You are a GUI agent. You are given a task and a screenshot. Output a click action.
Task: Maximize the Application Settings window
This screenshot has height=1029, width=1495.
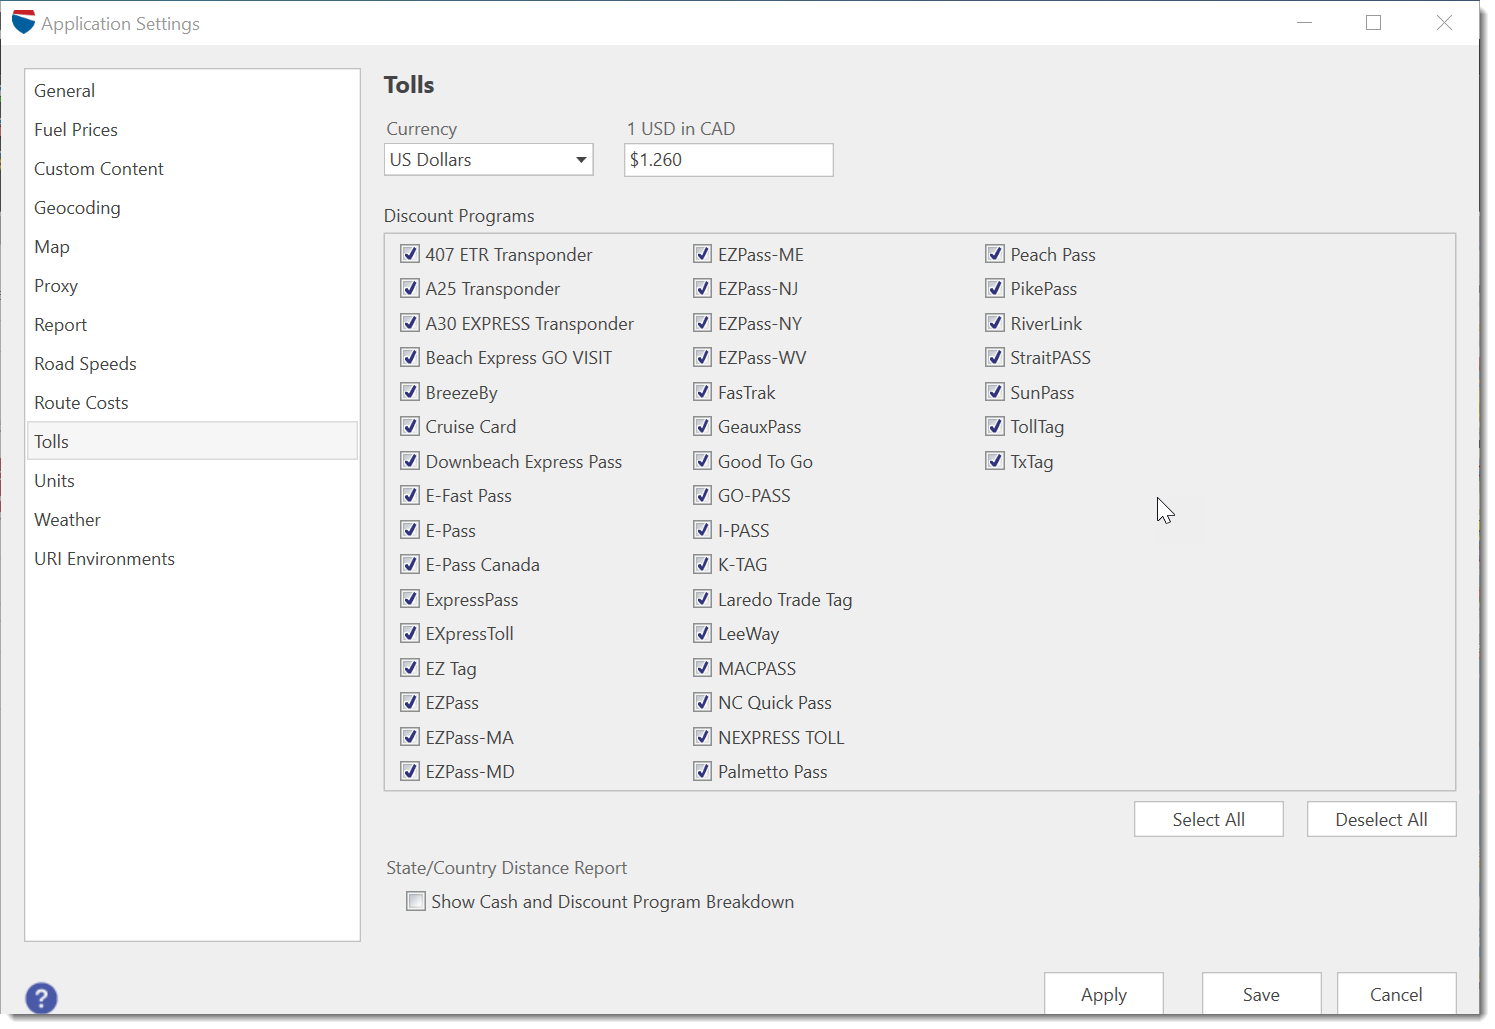point(1373,22)
